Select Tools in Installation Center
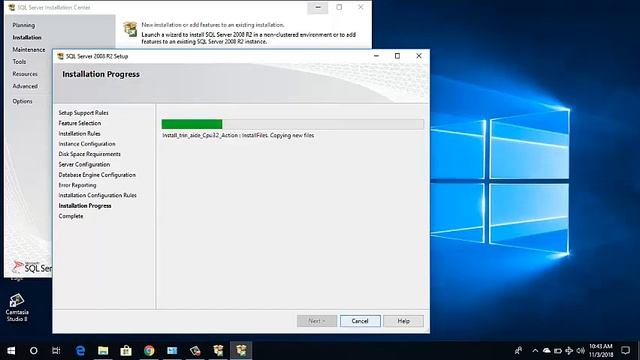640x360 pixels. (19, 62)
